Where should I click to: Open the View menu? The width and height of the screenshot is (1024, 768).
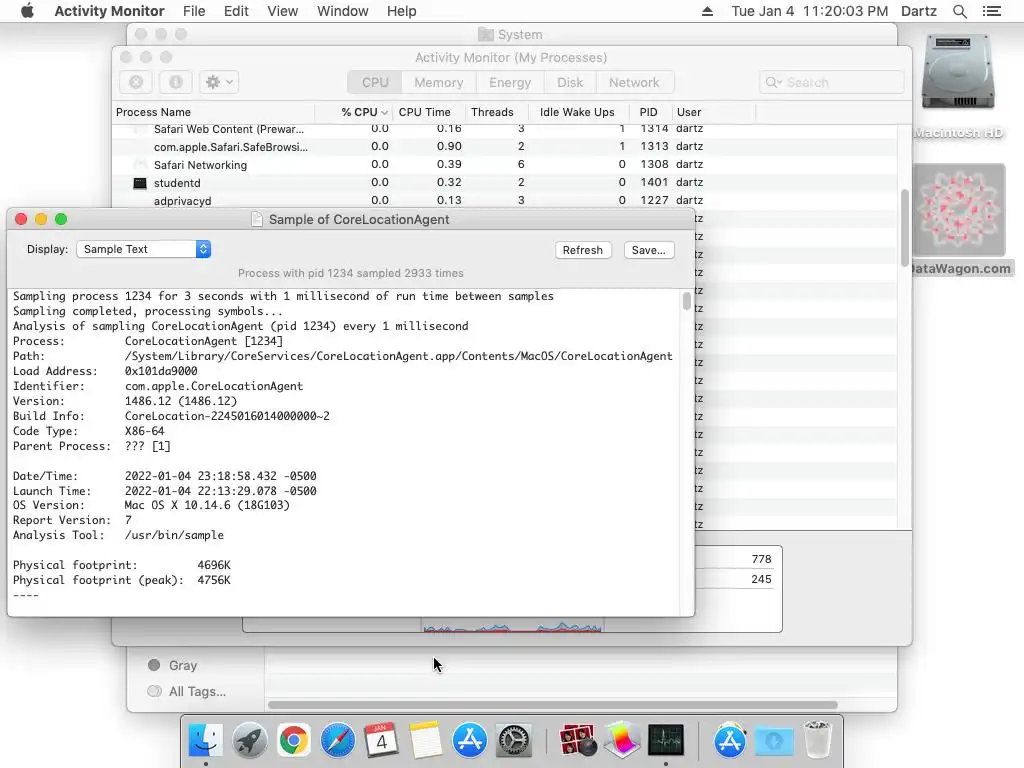[x=283, y=11]
